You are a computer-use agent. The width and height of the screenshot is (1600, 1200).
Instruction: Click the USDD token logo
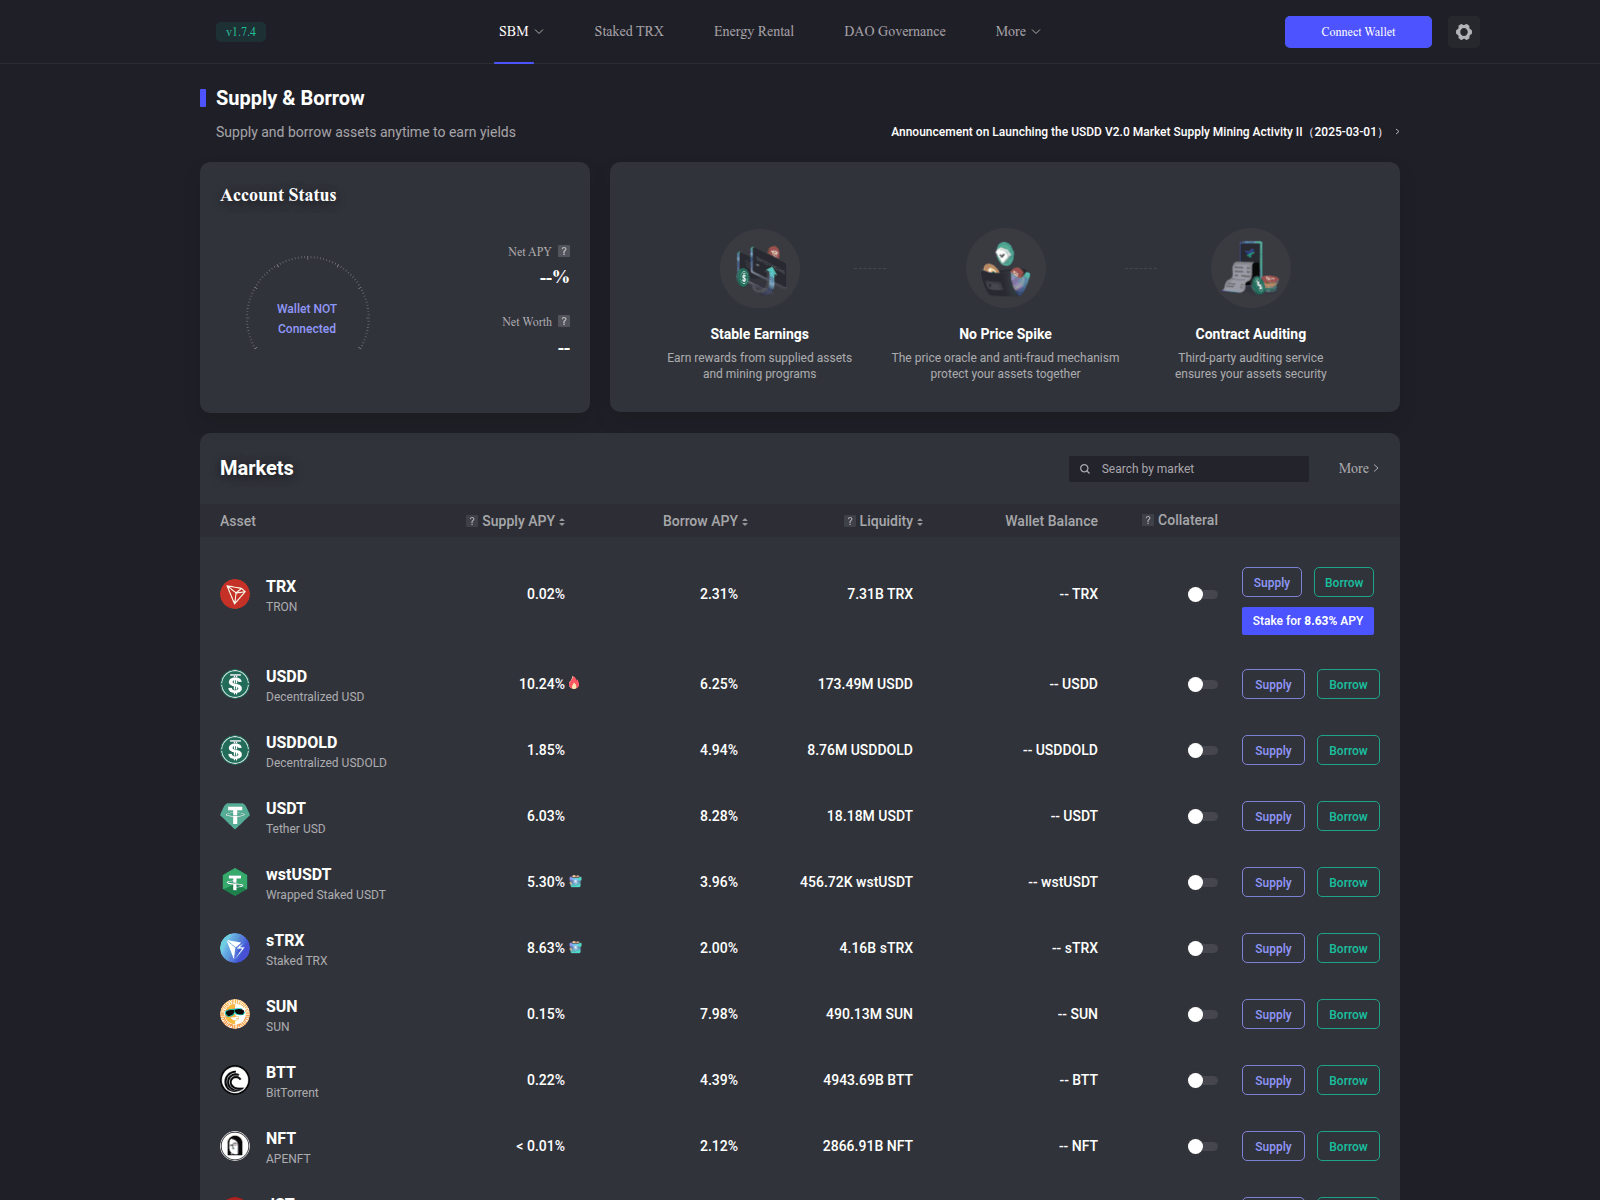coord(235,684)
